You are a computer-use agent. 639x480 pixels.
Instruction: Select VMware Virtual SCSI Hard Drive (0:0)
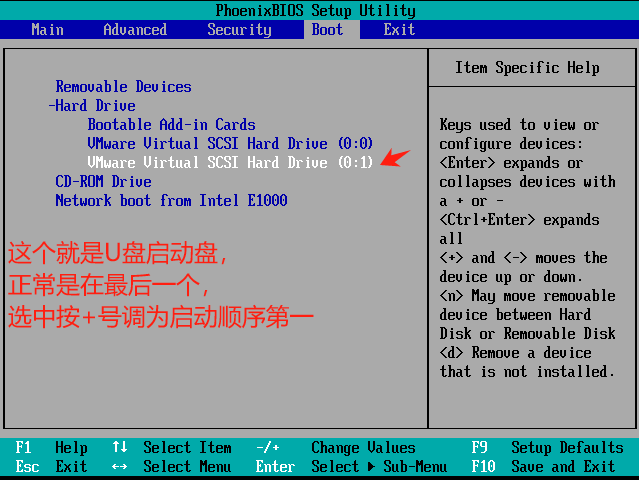230,144
